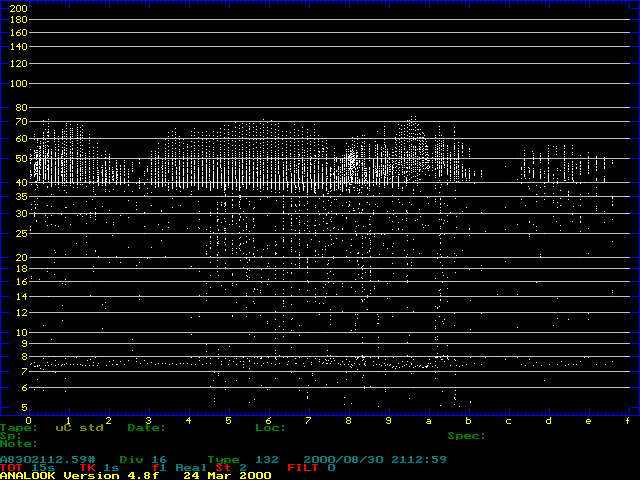640x480 pixels.
Task: Click time axis tick label 'd'
Action: [549, 421]
